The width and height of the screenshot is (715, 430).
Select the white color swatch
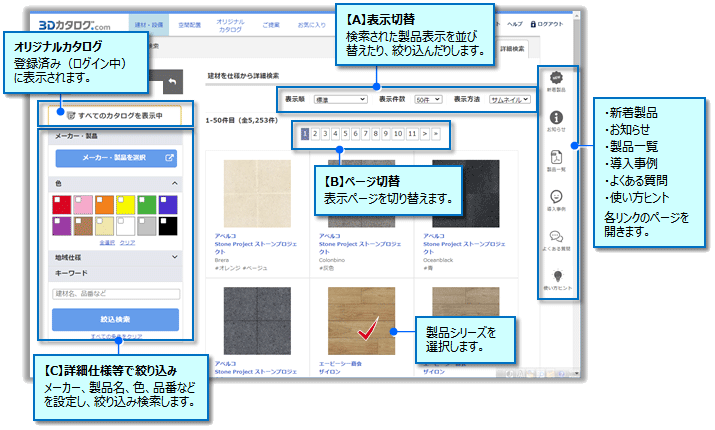click(125, 226)
